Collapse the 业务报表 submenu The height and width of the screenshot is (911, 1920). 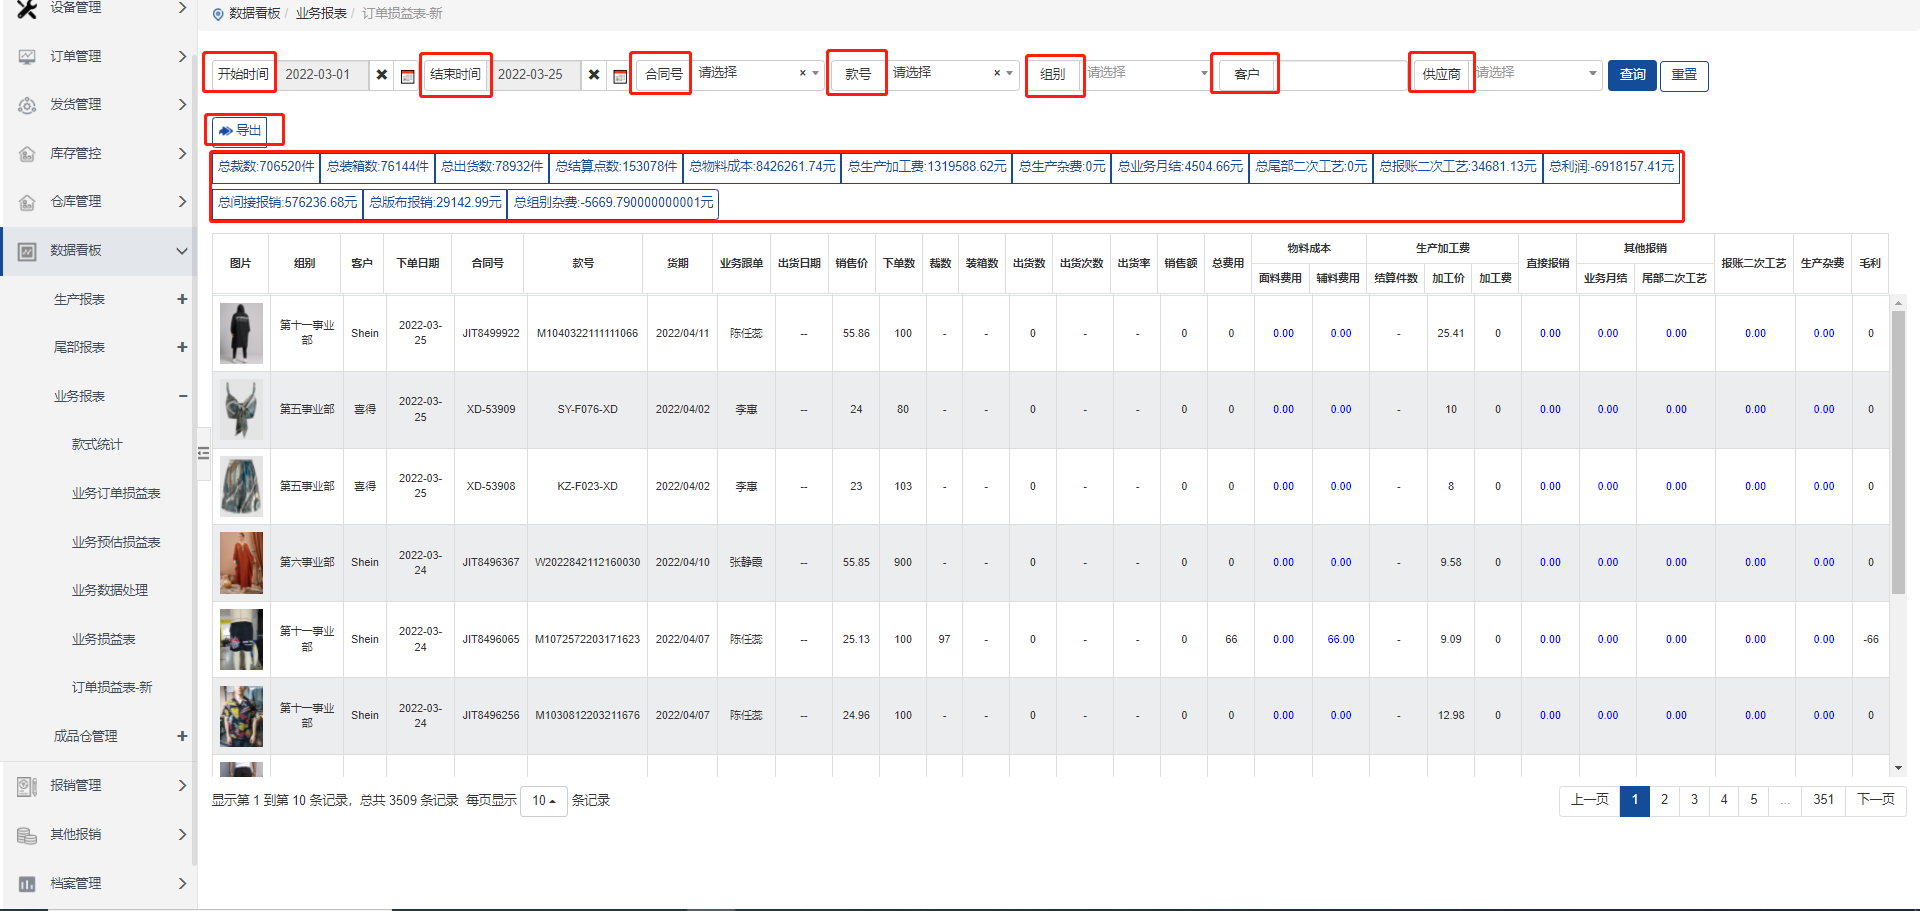point(182,396)
